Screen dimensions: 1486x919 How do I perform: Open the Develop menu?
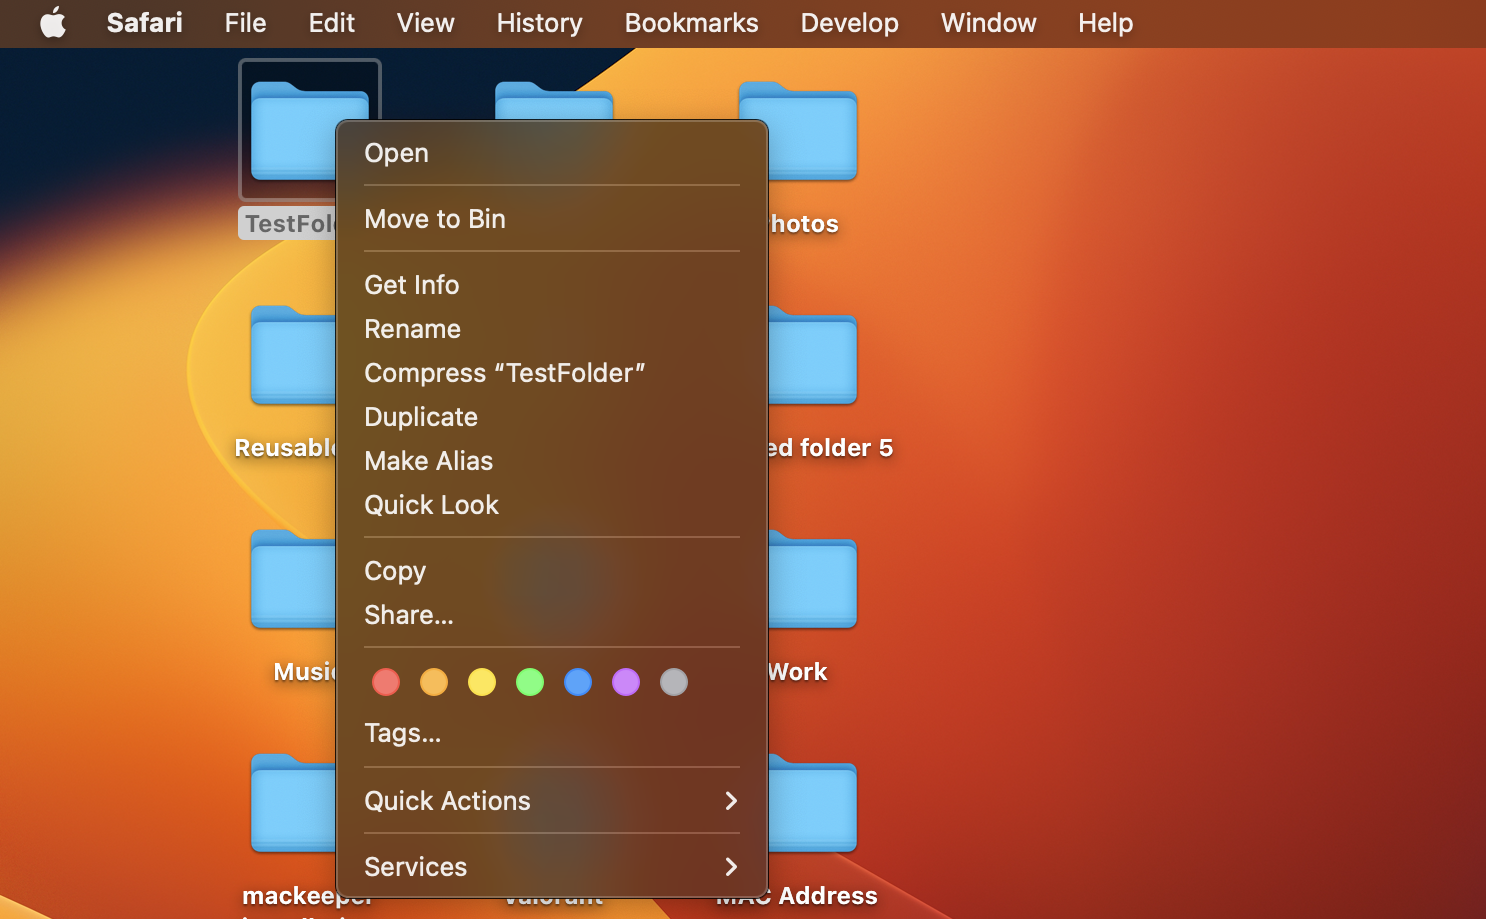849,23
